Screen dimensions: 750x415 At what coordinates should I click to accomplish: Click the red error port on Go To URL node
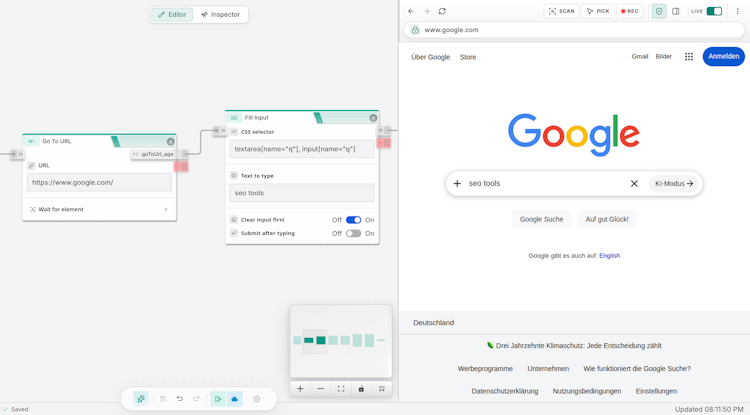181,166
